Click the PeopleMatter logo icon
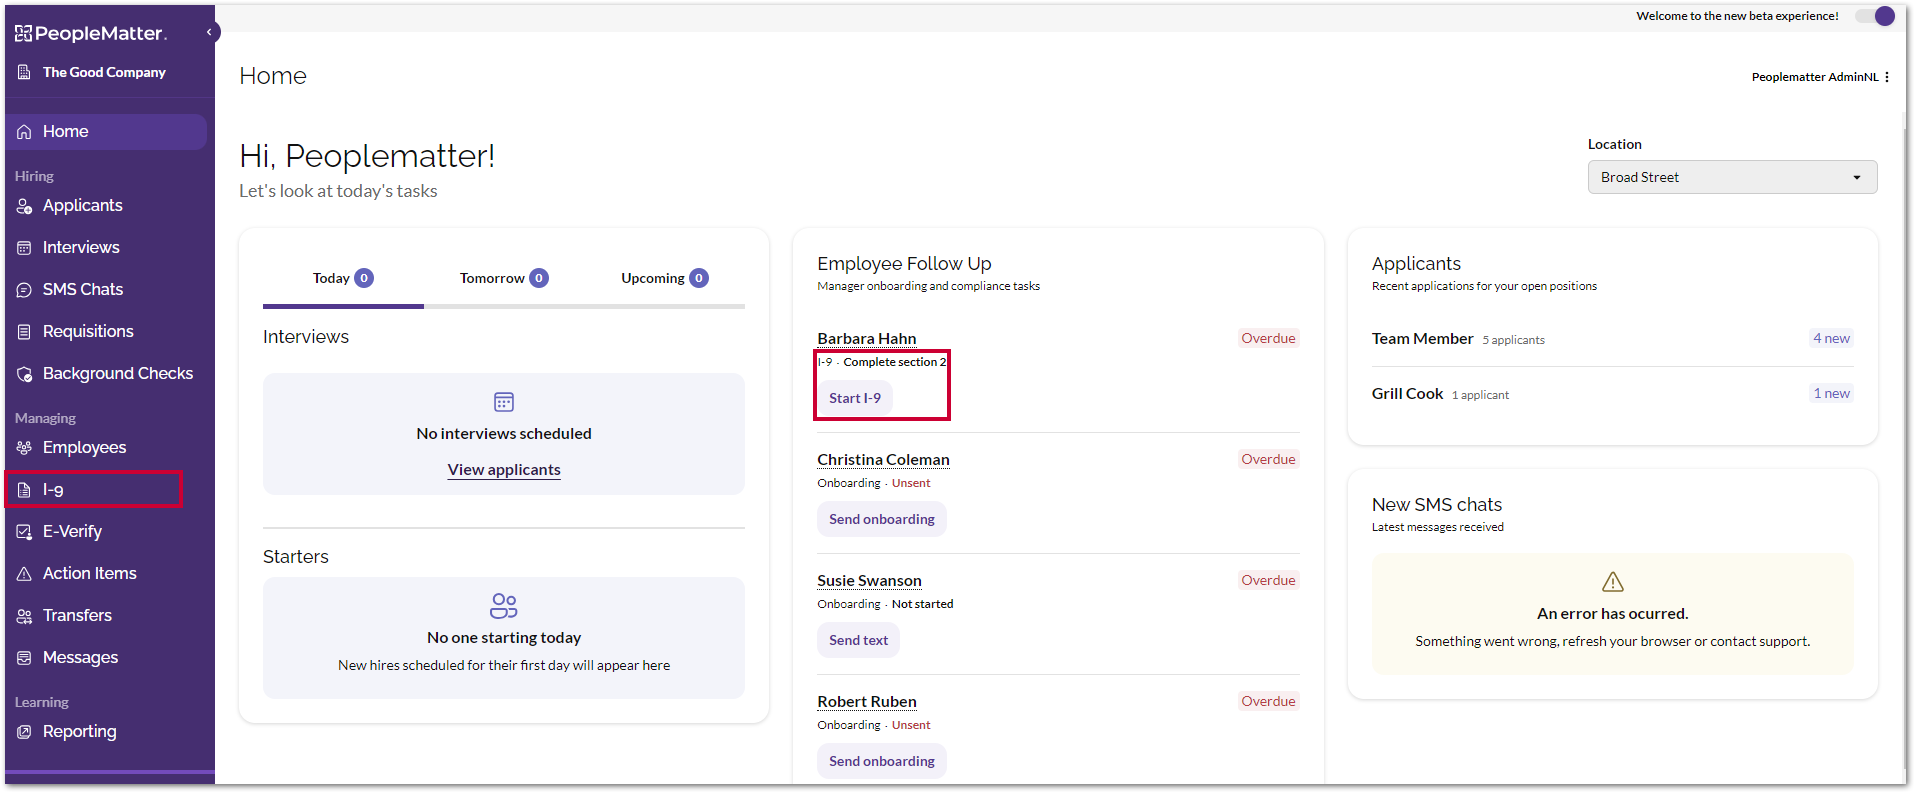 click(24, 33)
